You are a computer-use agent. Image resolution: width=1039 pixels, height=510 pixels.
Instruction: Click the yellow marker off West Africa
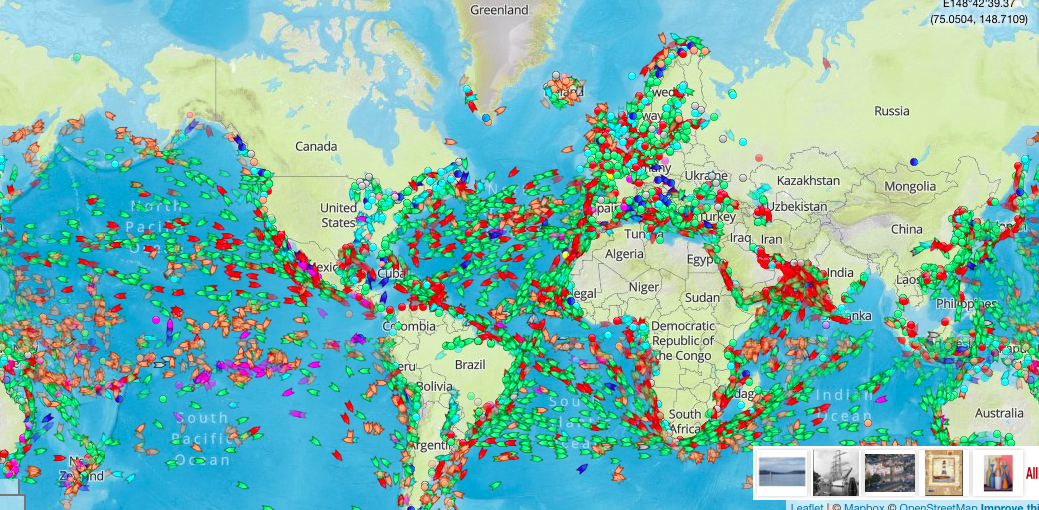(565, 255)
